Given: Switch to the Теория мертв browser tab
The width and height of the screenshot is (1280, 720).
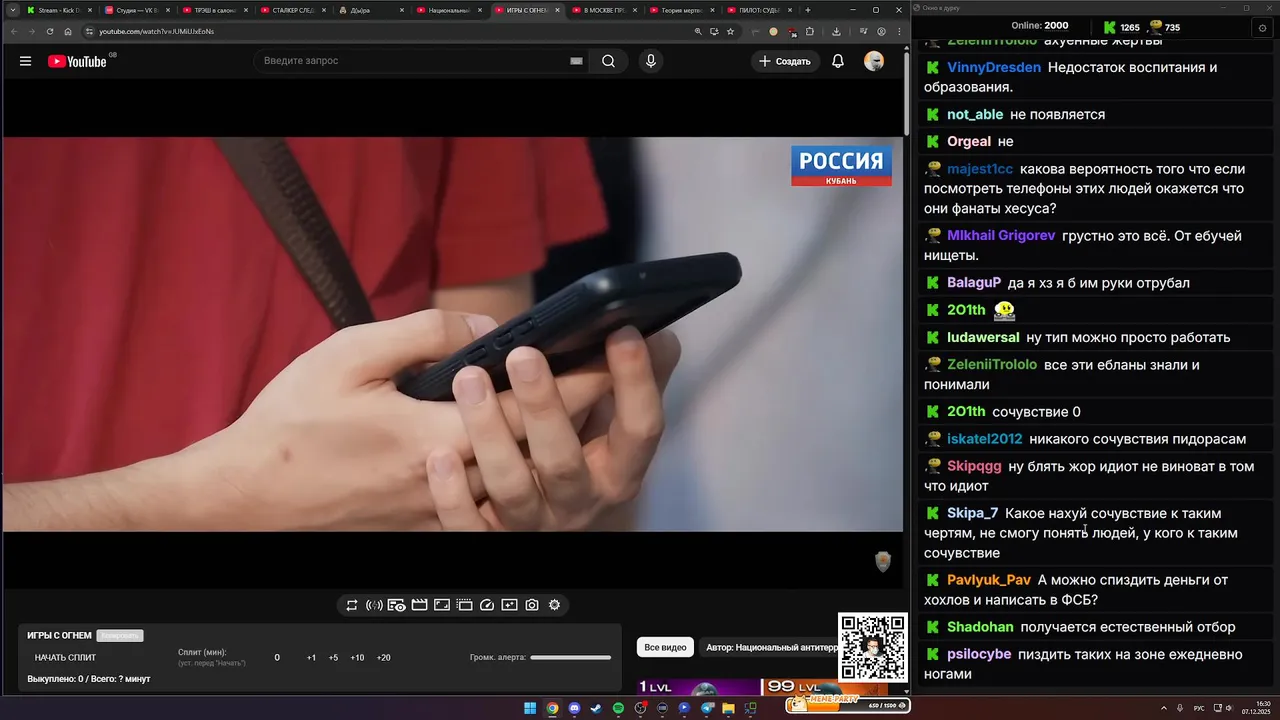Looking at the screenshot, I should [680, 10].
